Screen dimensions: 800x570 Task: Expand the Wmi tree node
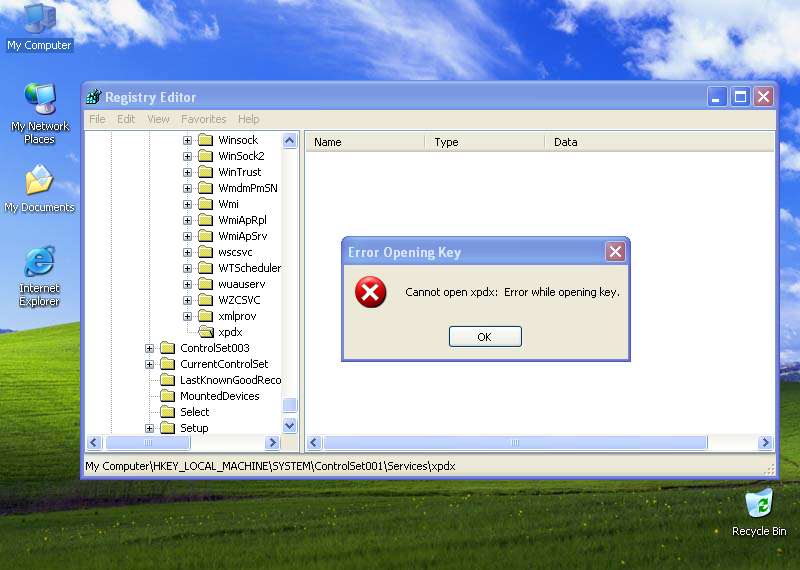187,204
